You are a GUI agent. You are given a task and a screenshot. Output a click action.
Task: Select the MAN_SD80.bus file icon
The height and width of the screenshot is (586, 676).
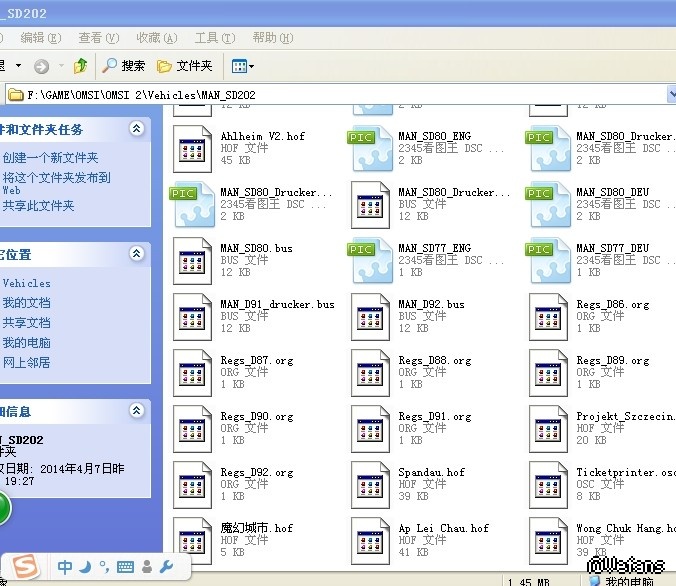point(192,258)
